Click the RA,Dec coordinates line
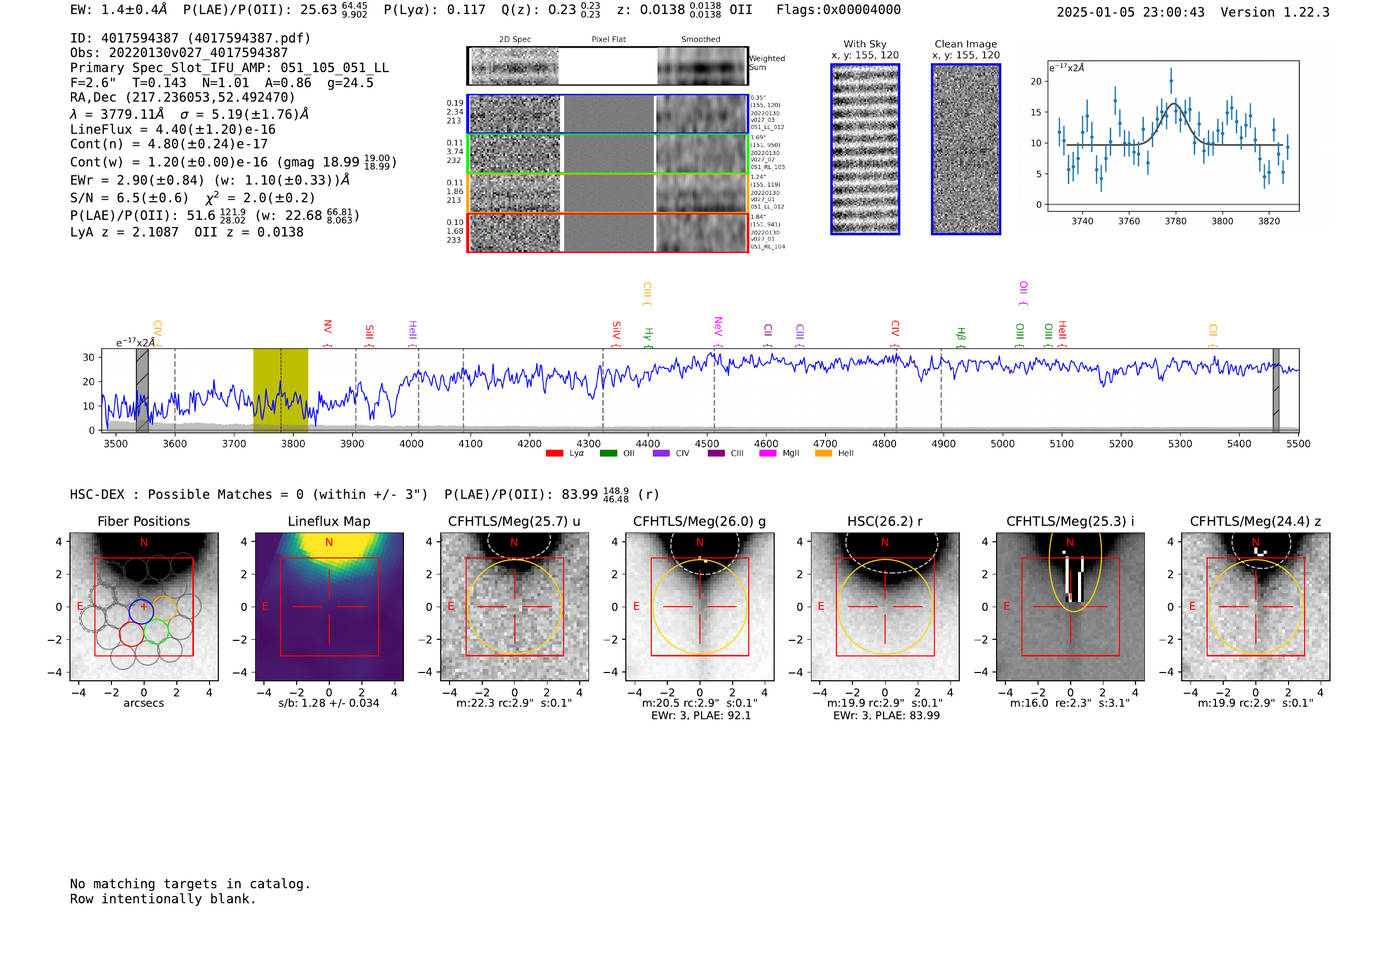The width and height of the screenshot is (1400, 953). pyautogui.click(x=183, y=98)
